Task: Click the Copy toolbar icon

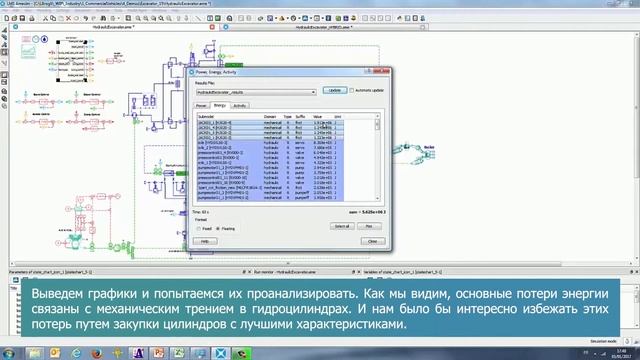Action: pyautogui.click(x=53, y=18)
